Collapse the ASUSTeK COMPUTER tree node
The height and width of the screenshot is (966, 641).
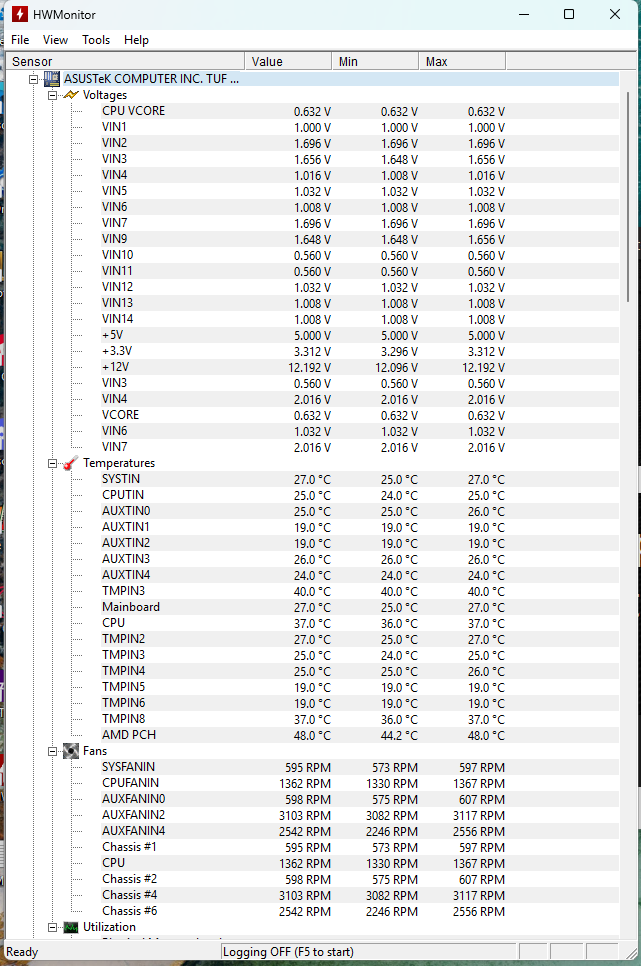(33, 79)
